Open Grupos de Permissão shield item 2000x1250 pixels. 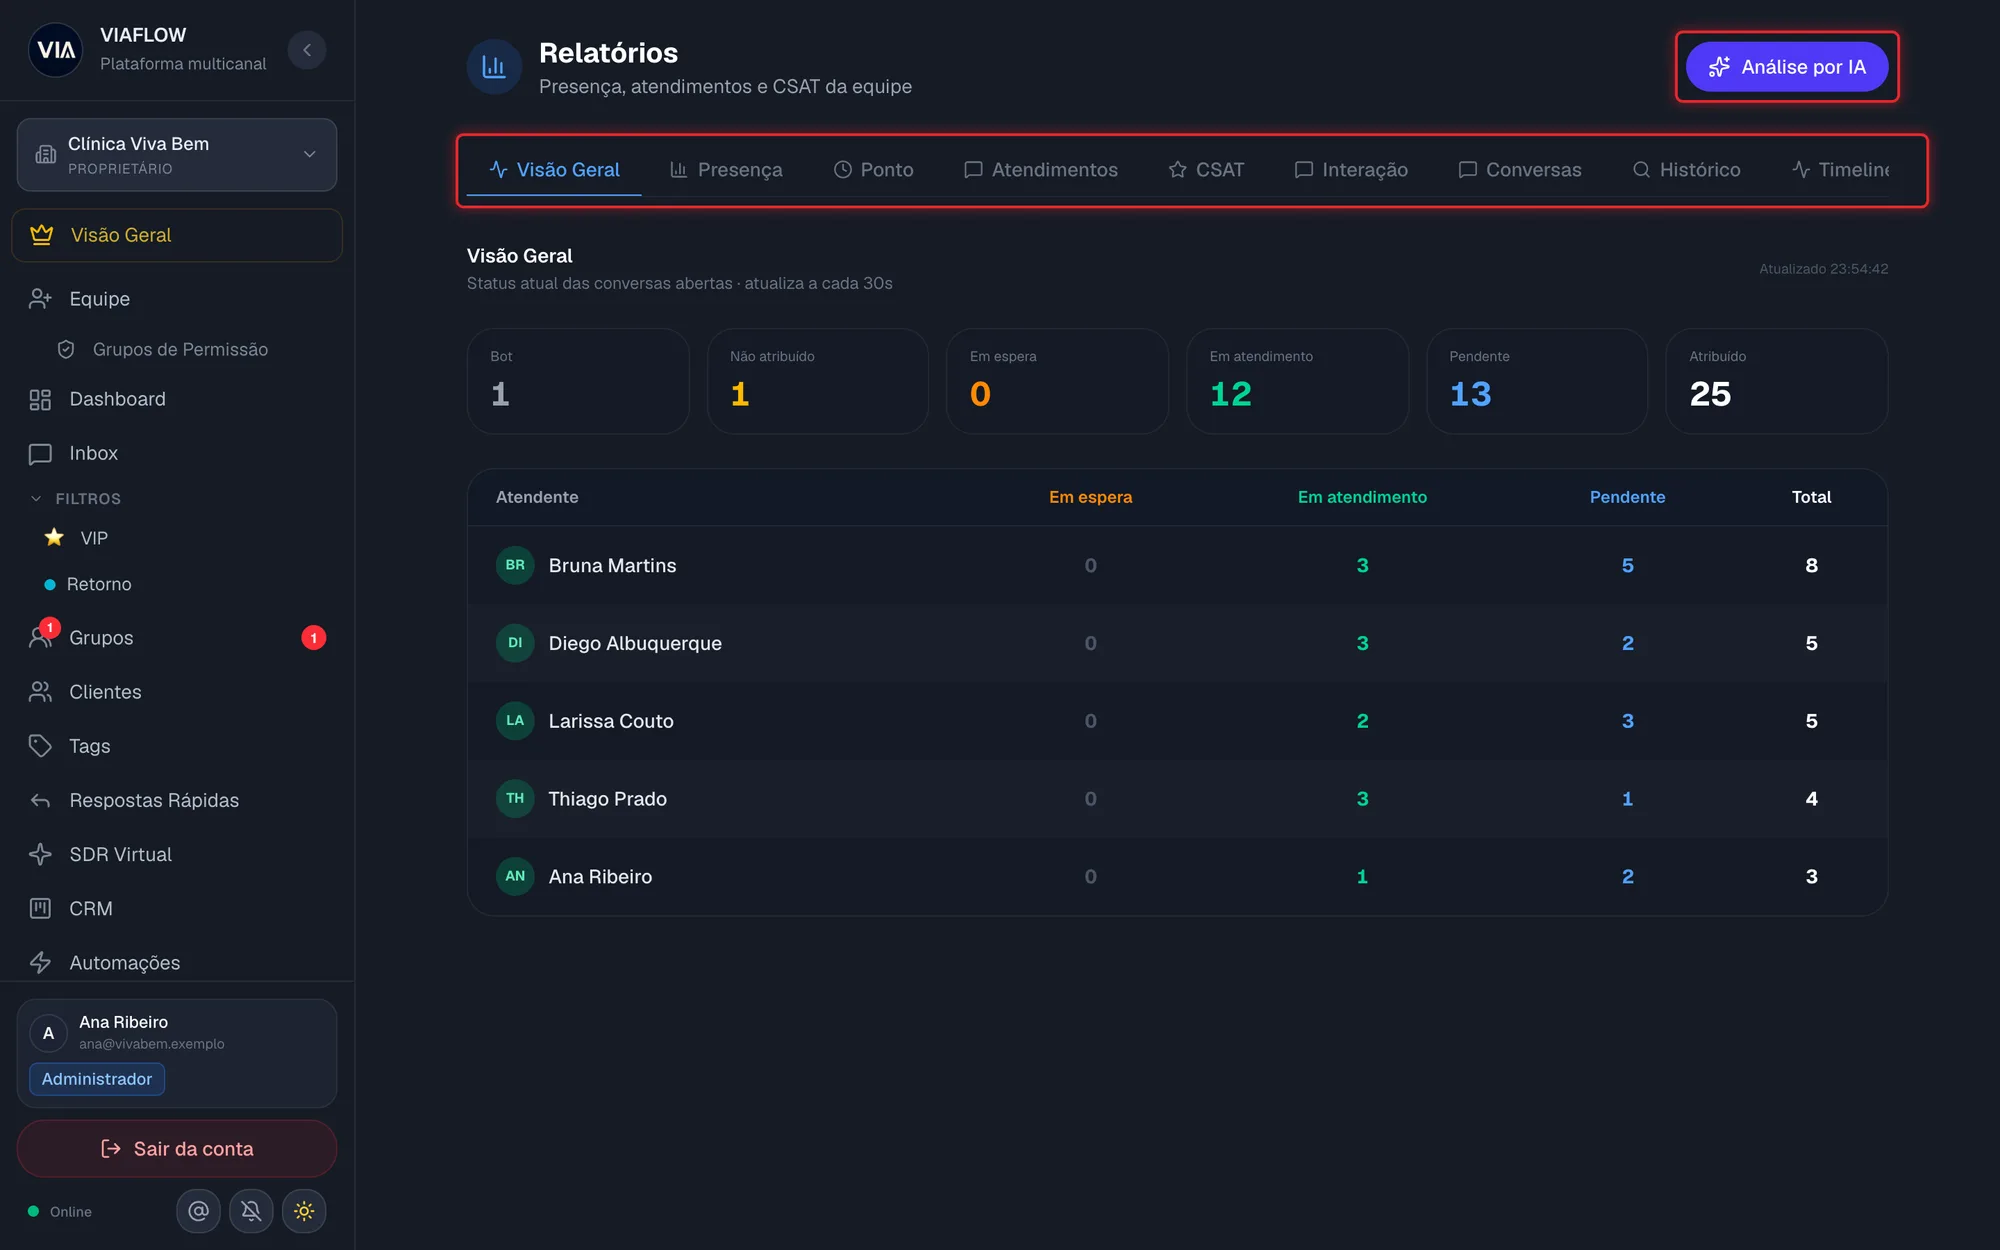(177, 349)
